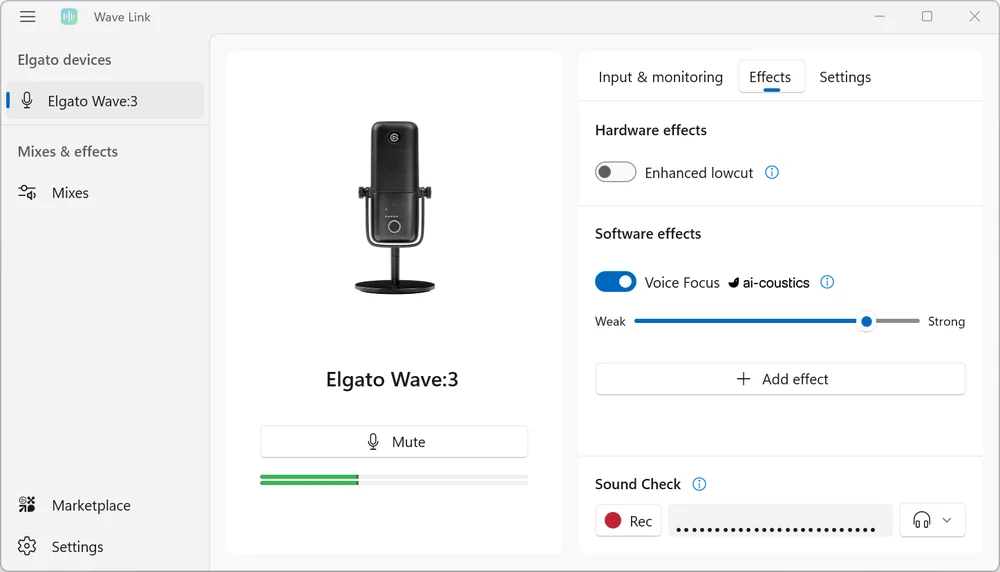Click the 'Weak' slider label
The image size is (1000, 572).
[610, 321]
